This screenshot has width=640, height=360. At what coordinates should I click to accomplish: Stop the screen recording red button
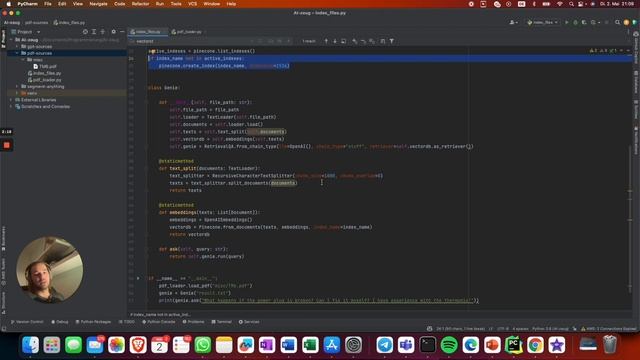tap(7, 145)
